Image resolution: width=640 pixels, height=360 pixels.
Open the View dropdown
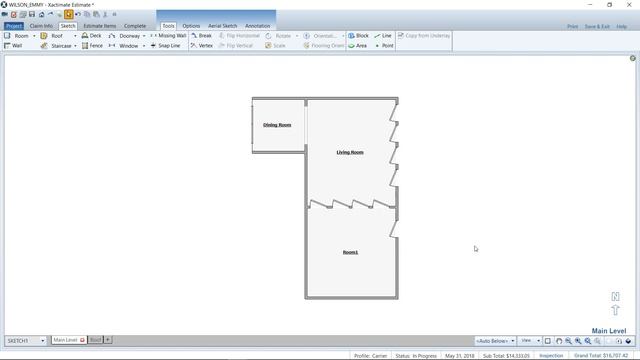[x=530, y=341]
